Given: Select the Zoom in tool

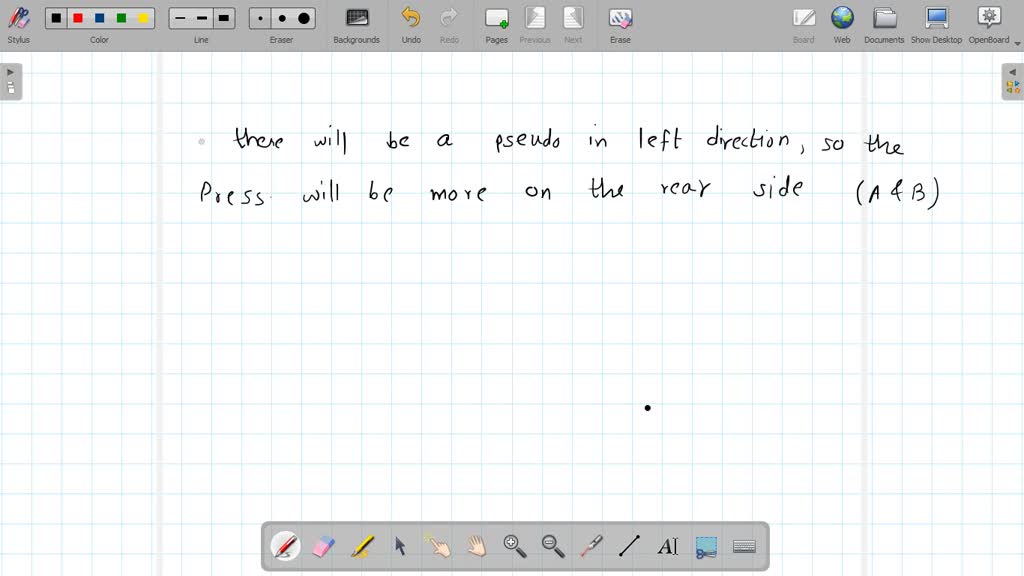Looking at the screenshot, I should pyautogui.click(x=515, y=546).
